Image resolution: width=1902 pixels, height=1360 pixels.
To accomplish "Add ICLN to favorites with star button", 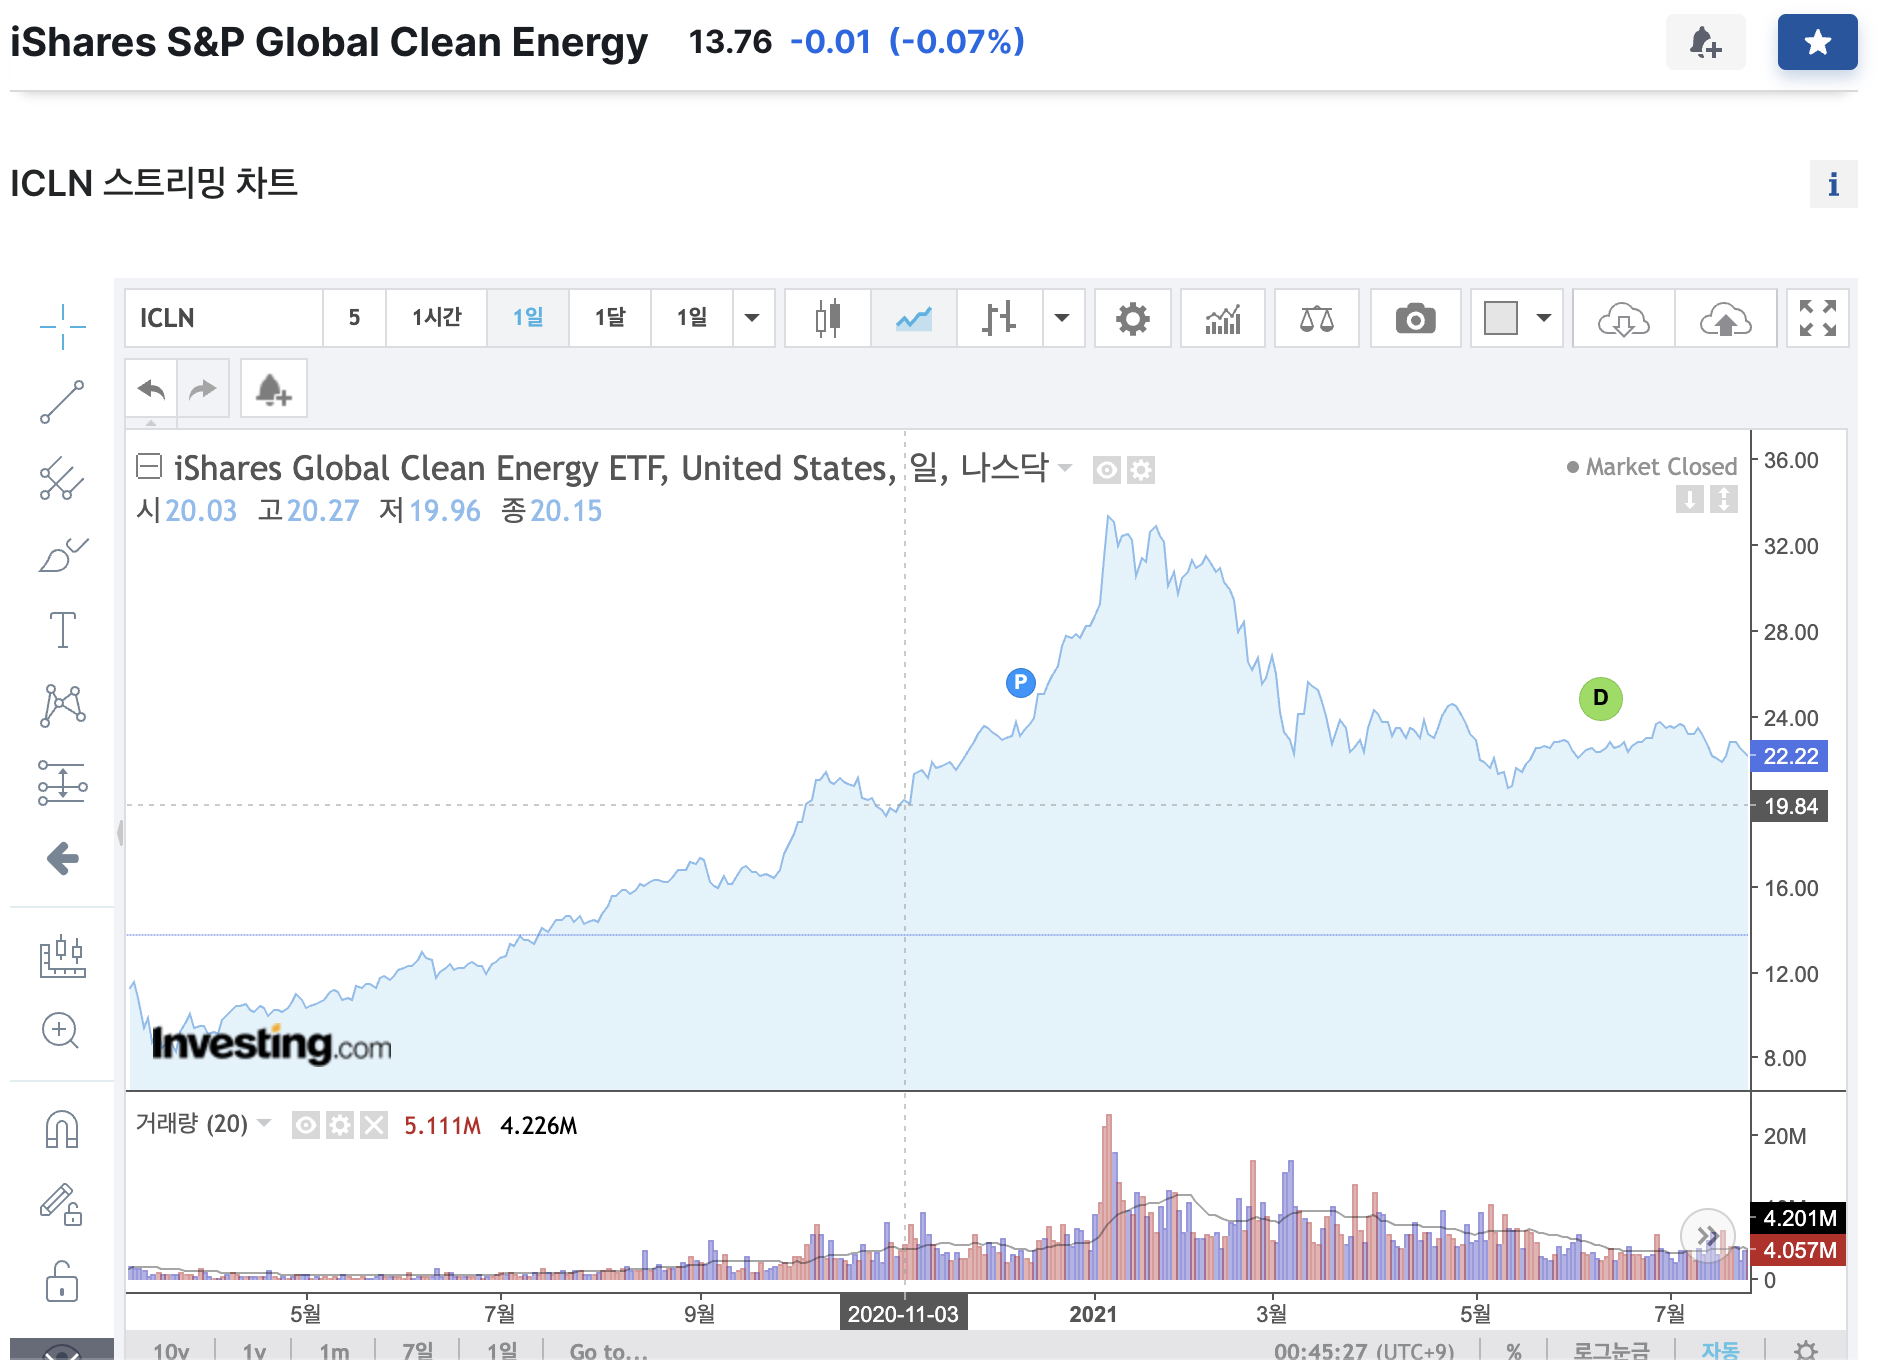I will (1817, 42).
